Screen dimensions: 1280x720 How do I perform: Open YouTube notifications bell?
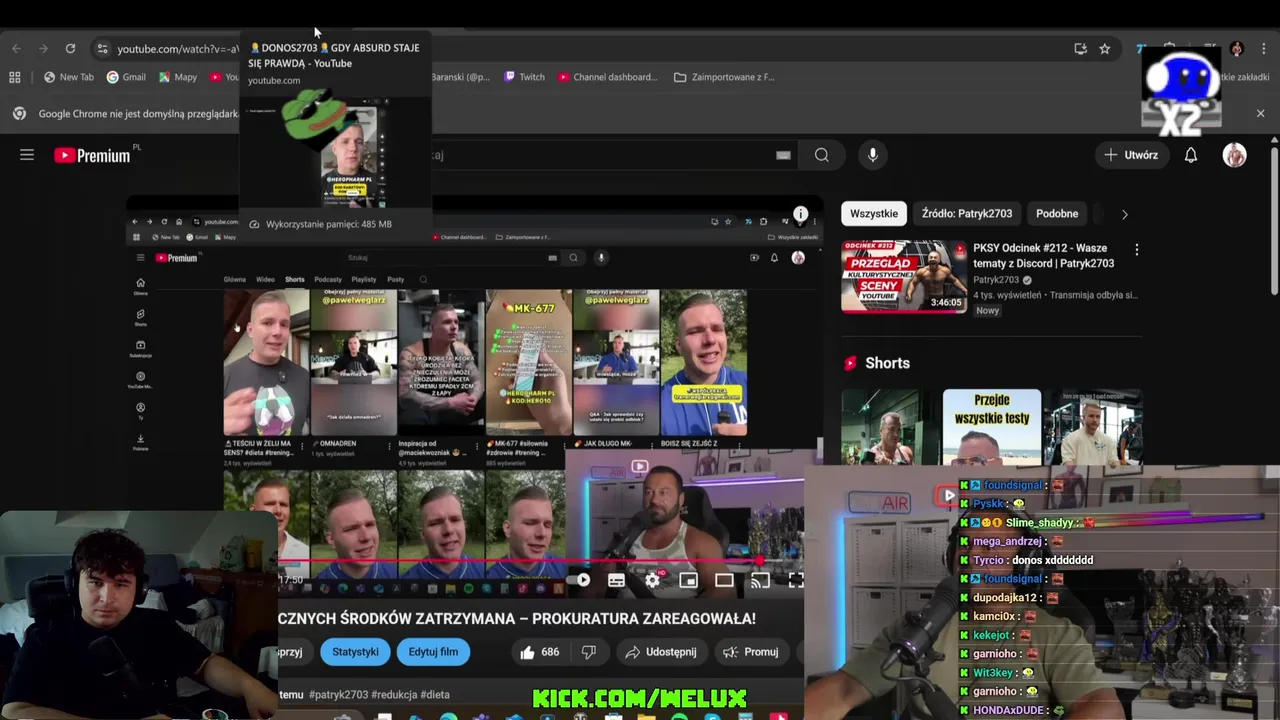(x=1191, y=155)
